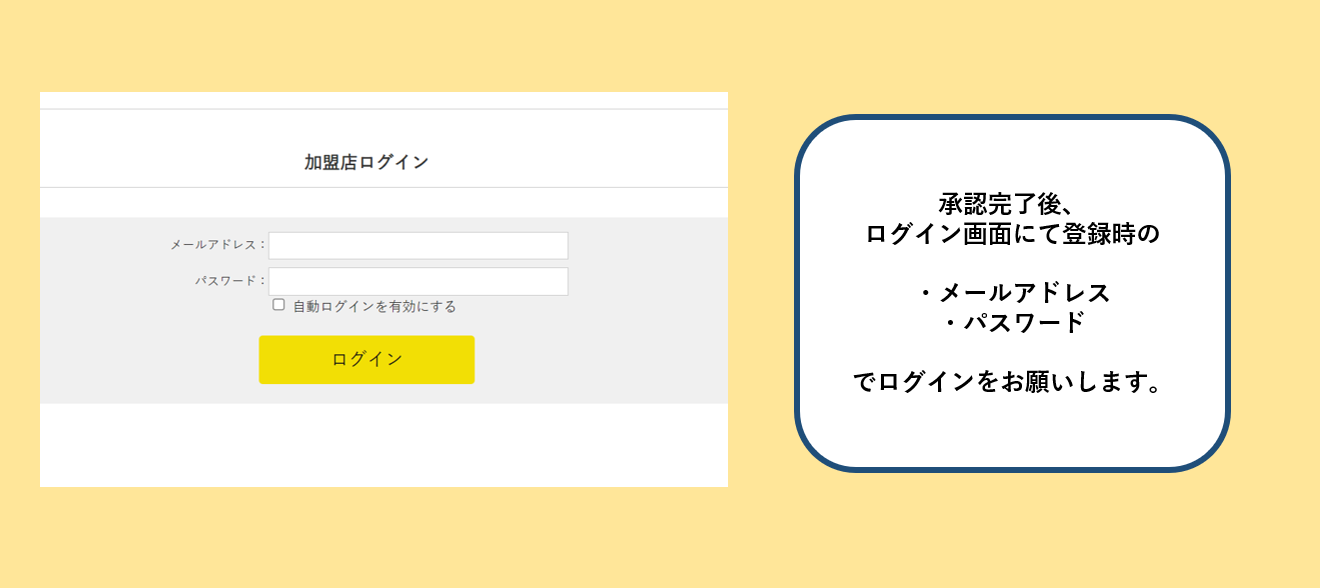Select the パスワード field label in form
This screenshot has width=1320, height=588.
229,281
